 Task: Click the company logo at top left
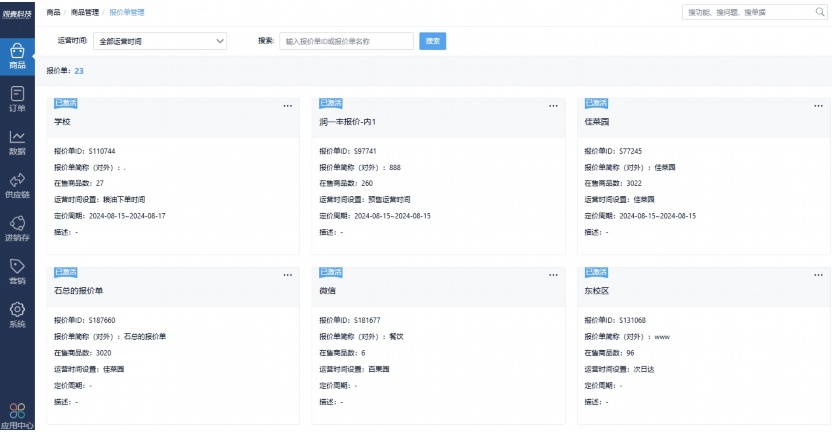click(x=17, y=14)
